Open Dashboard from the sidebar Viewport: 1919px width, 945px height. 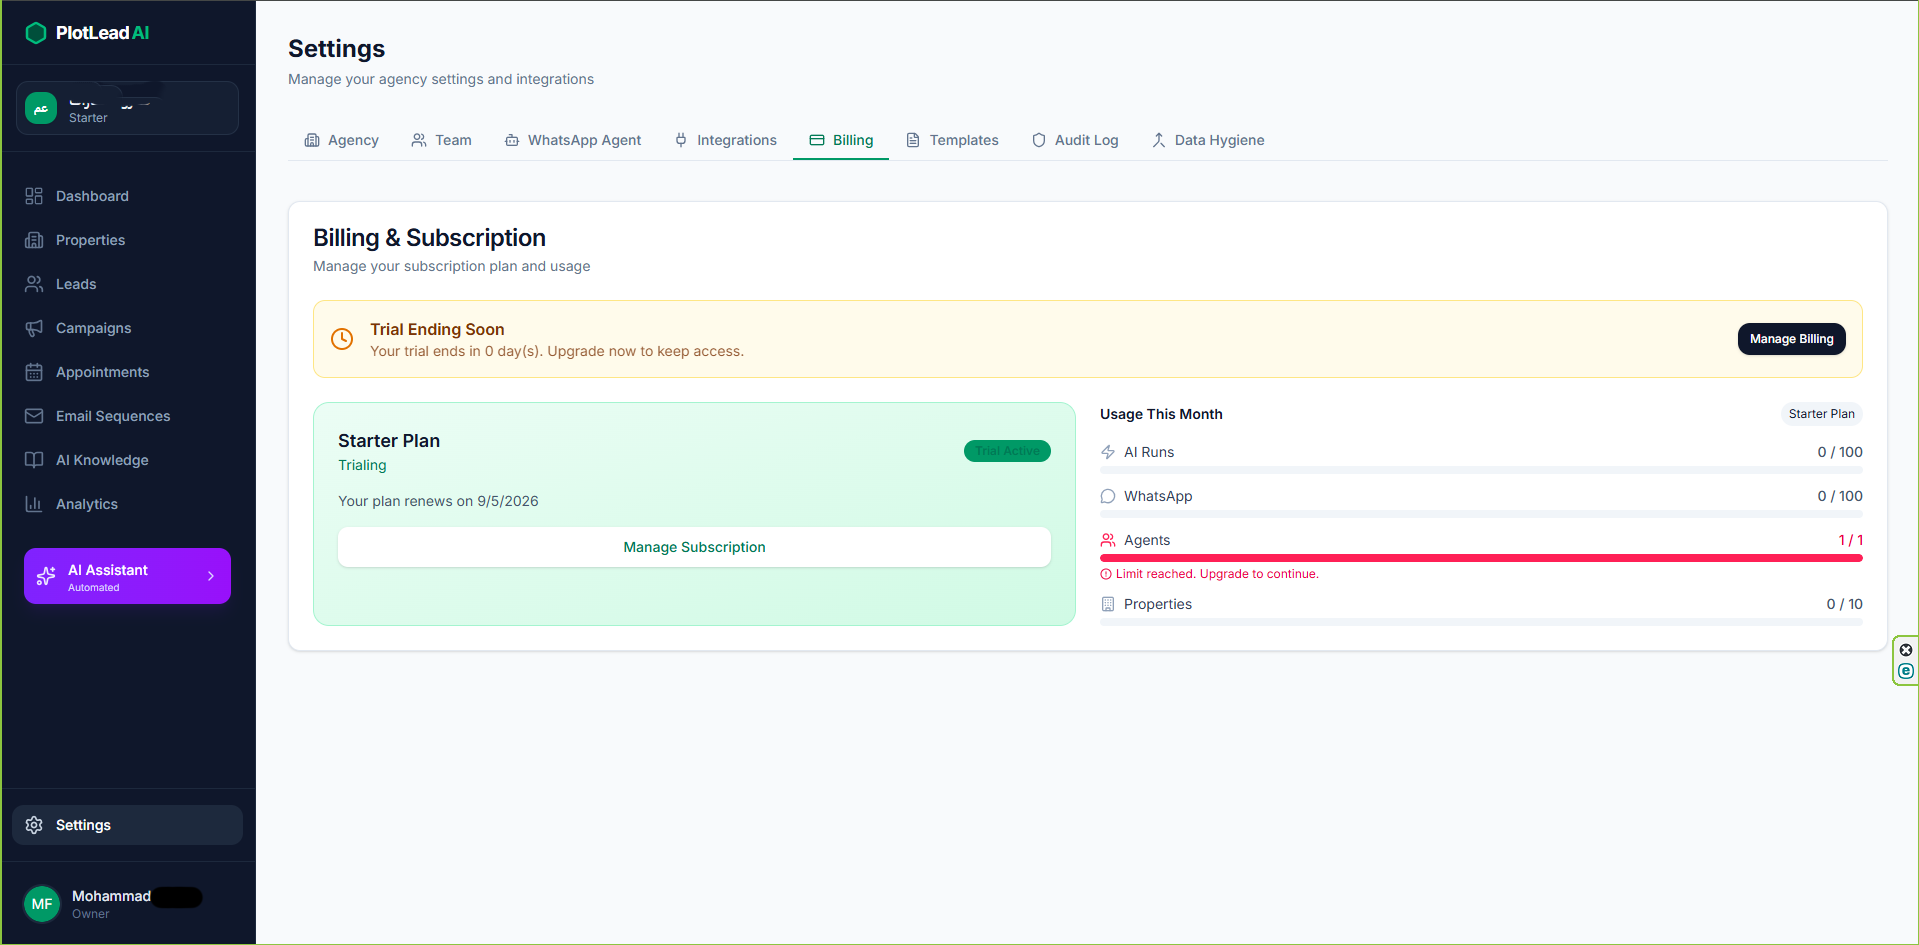click(127, 196)
